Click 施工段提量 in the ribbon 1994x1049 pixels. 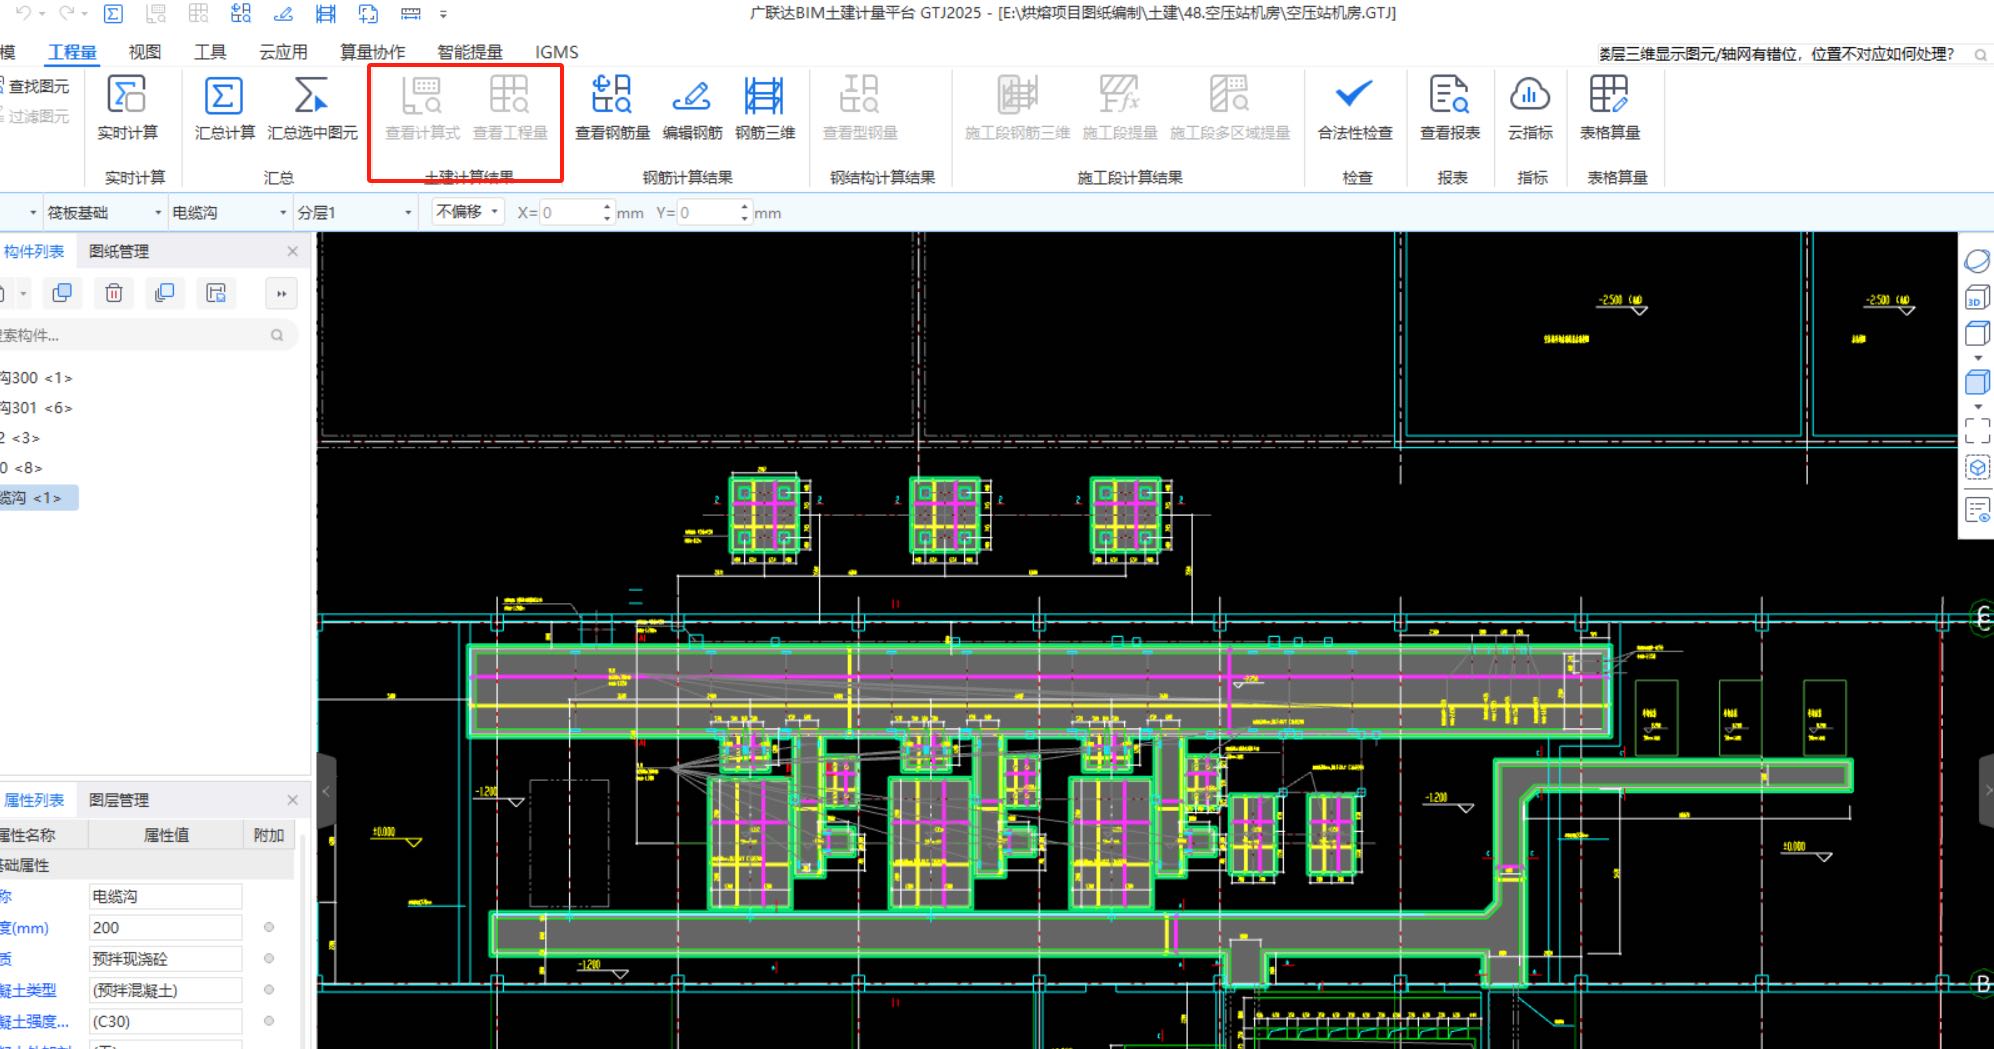point(1120,108)
